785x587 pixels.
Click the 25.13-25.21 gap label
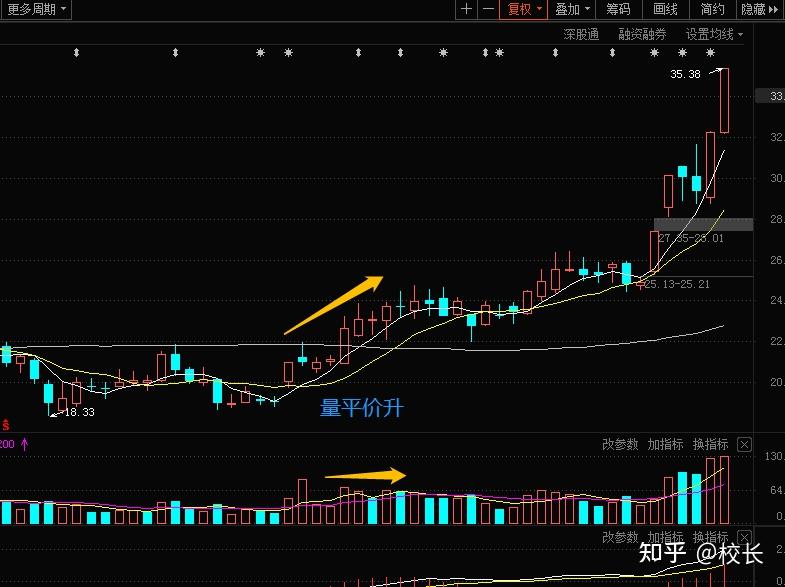[x=677, y=284]
